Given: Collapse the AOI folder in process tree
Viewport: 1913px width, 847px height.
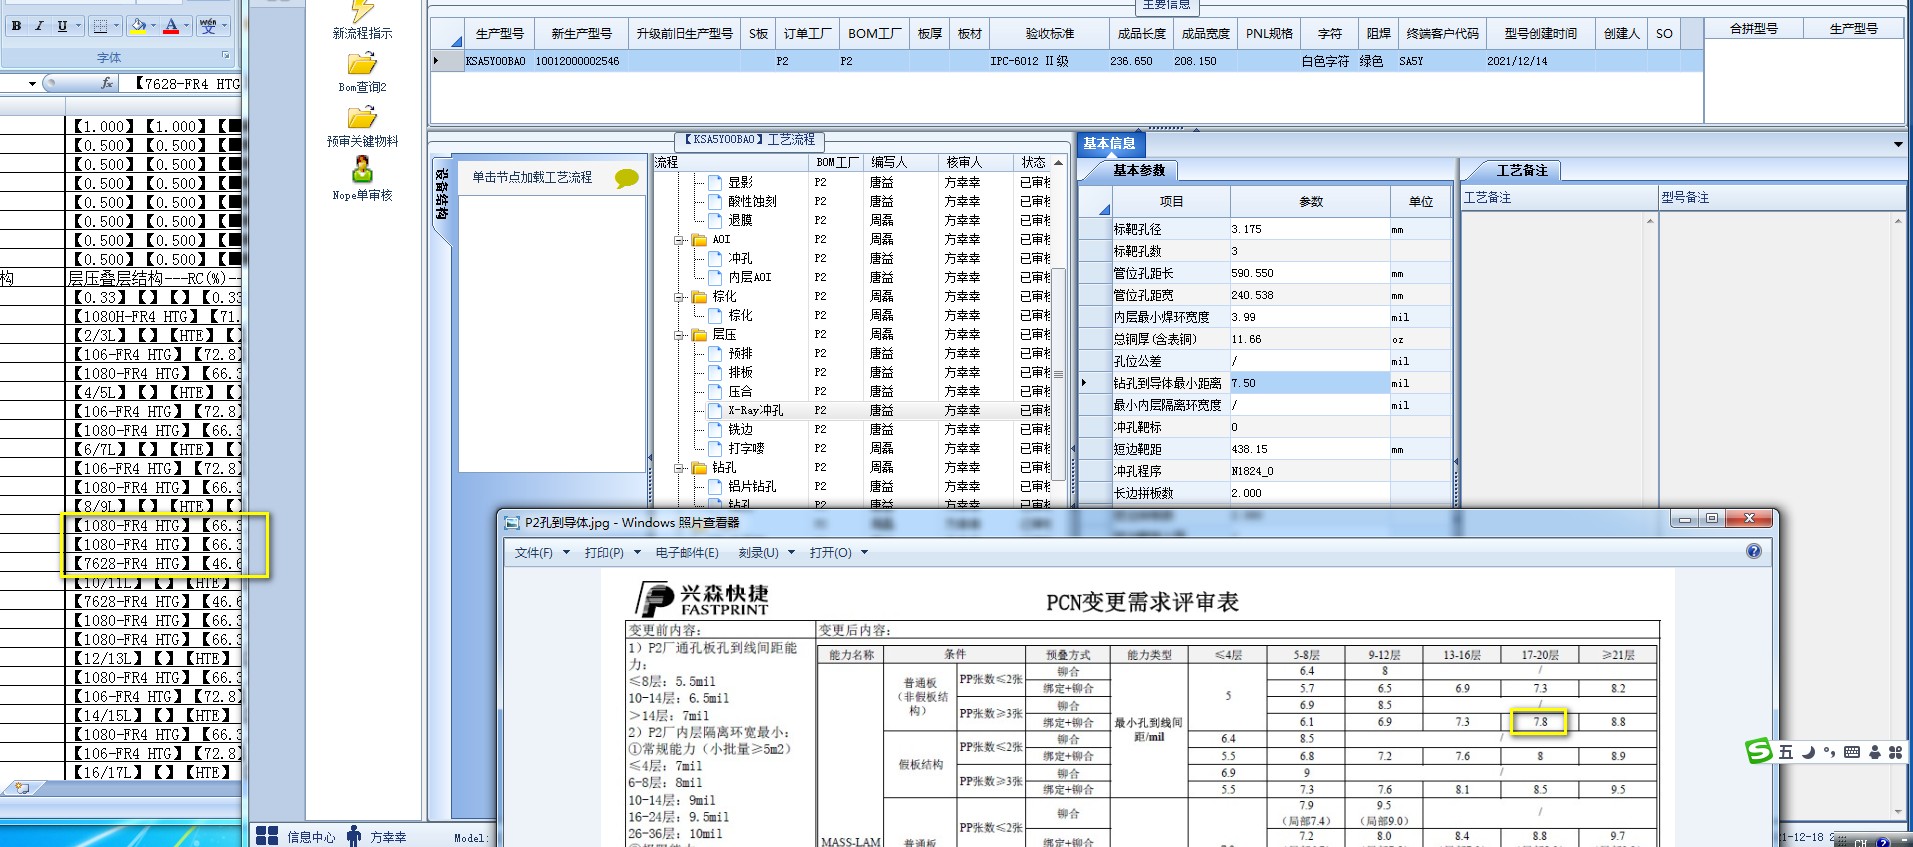Looking at the screenshot, I should click(679, 240).
